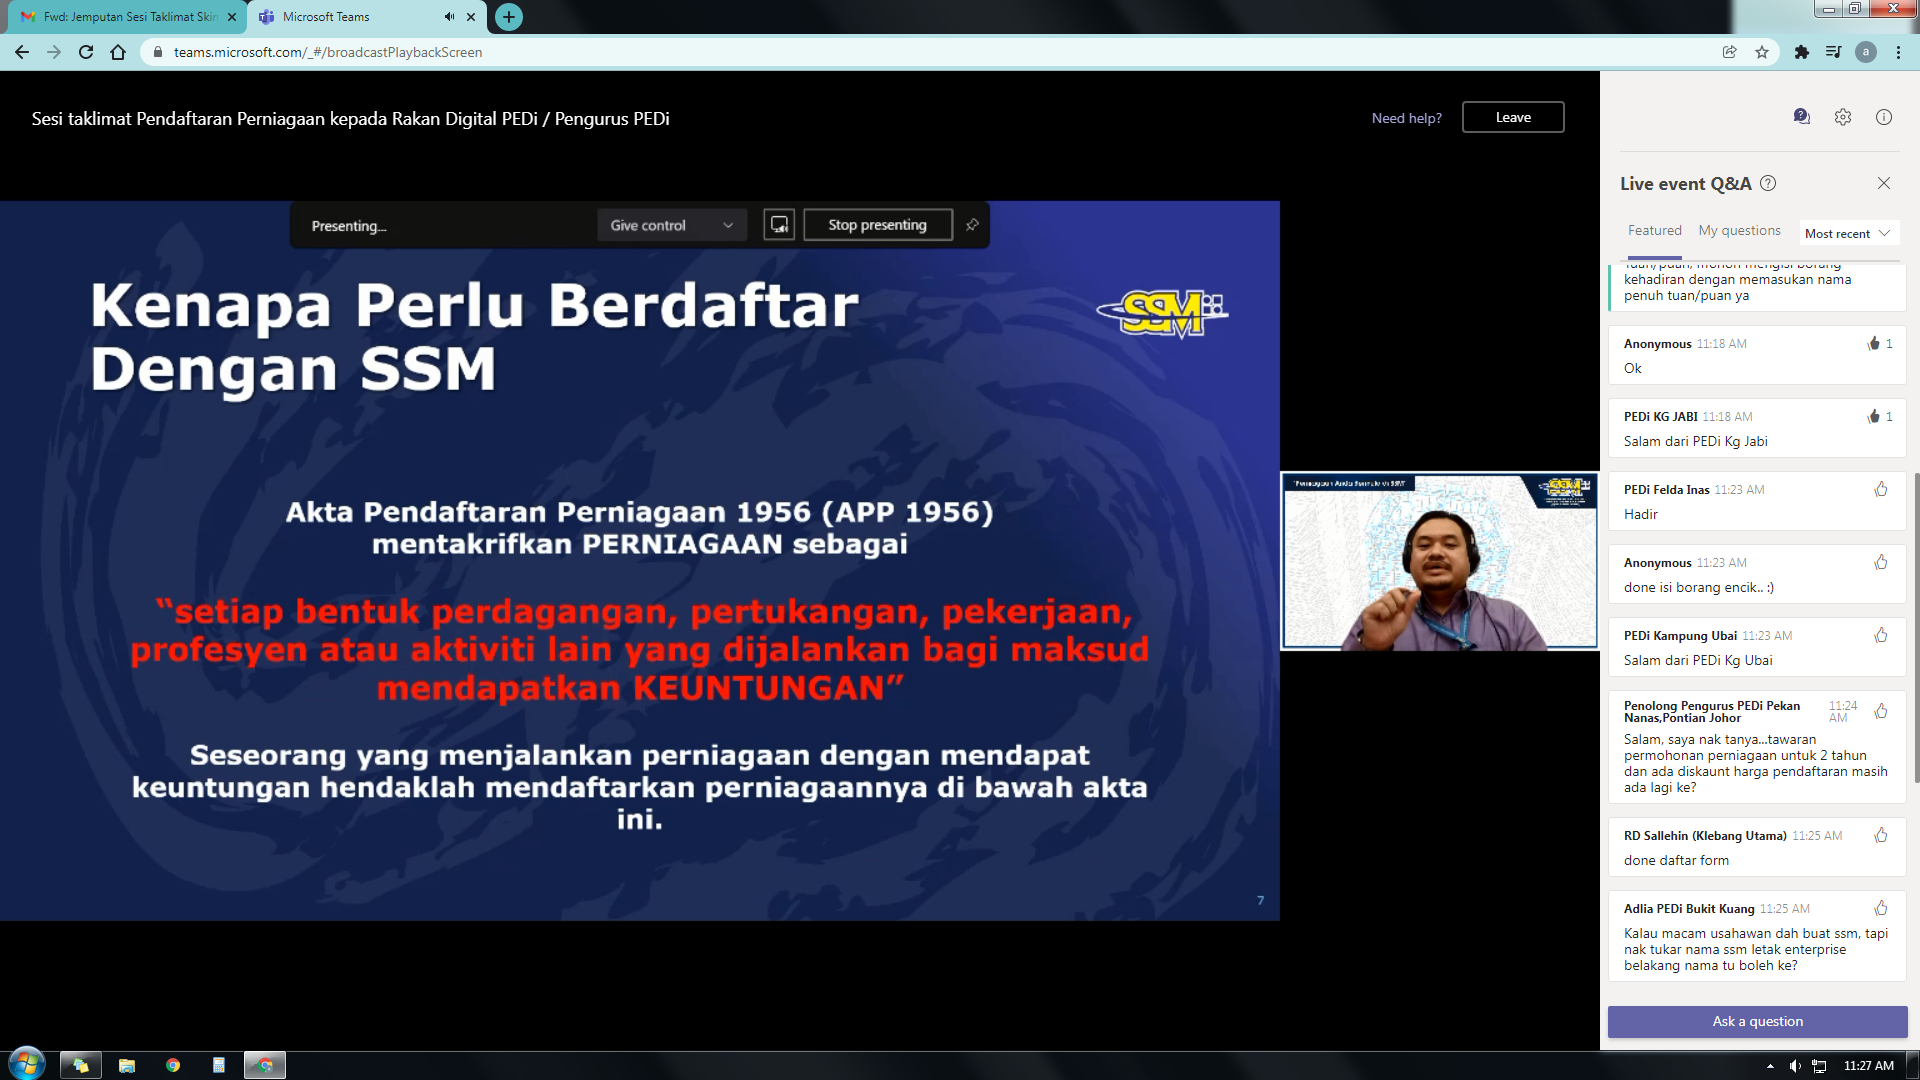Leave the live event

pos(1512,117)
